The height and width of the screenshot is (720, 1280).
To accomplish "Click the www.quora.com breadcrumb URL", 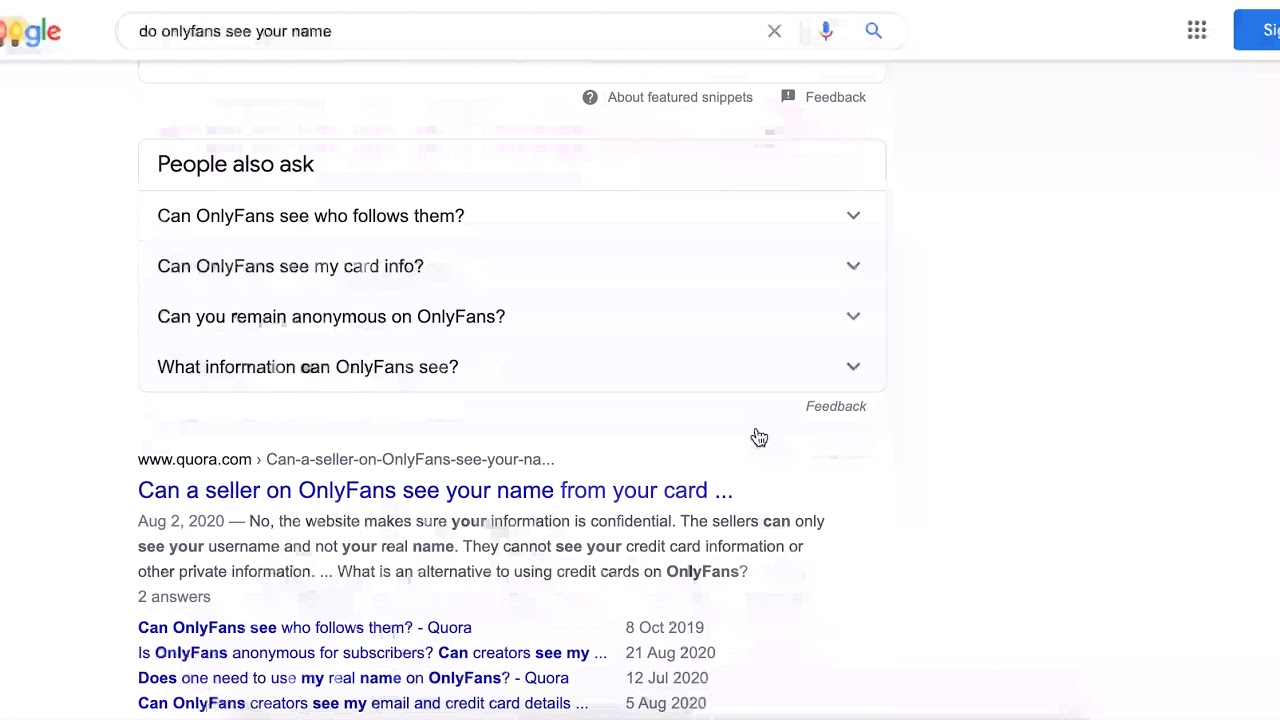I will (x=346, y=459).
